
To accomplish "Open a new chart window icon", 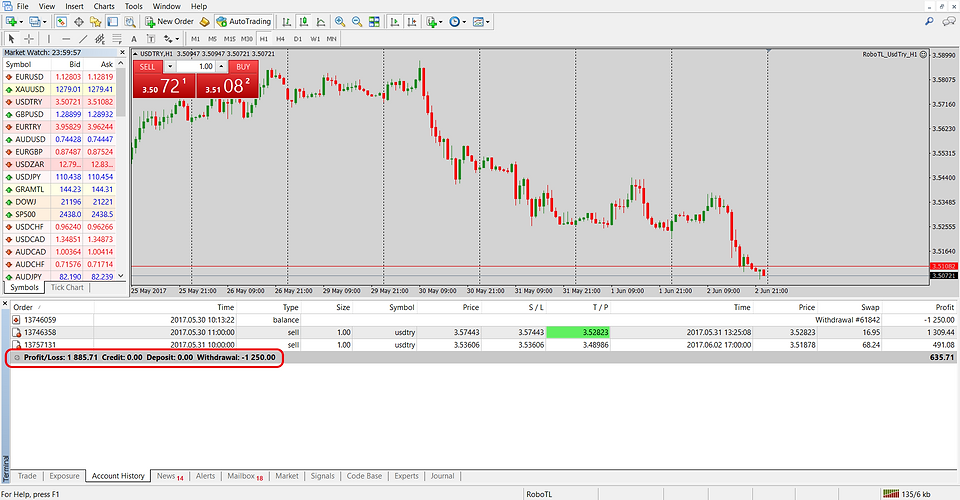I will (10, 21).
